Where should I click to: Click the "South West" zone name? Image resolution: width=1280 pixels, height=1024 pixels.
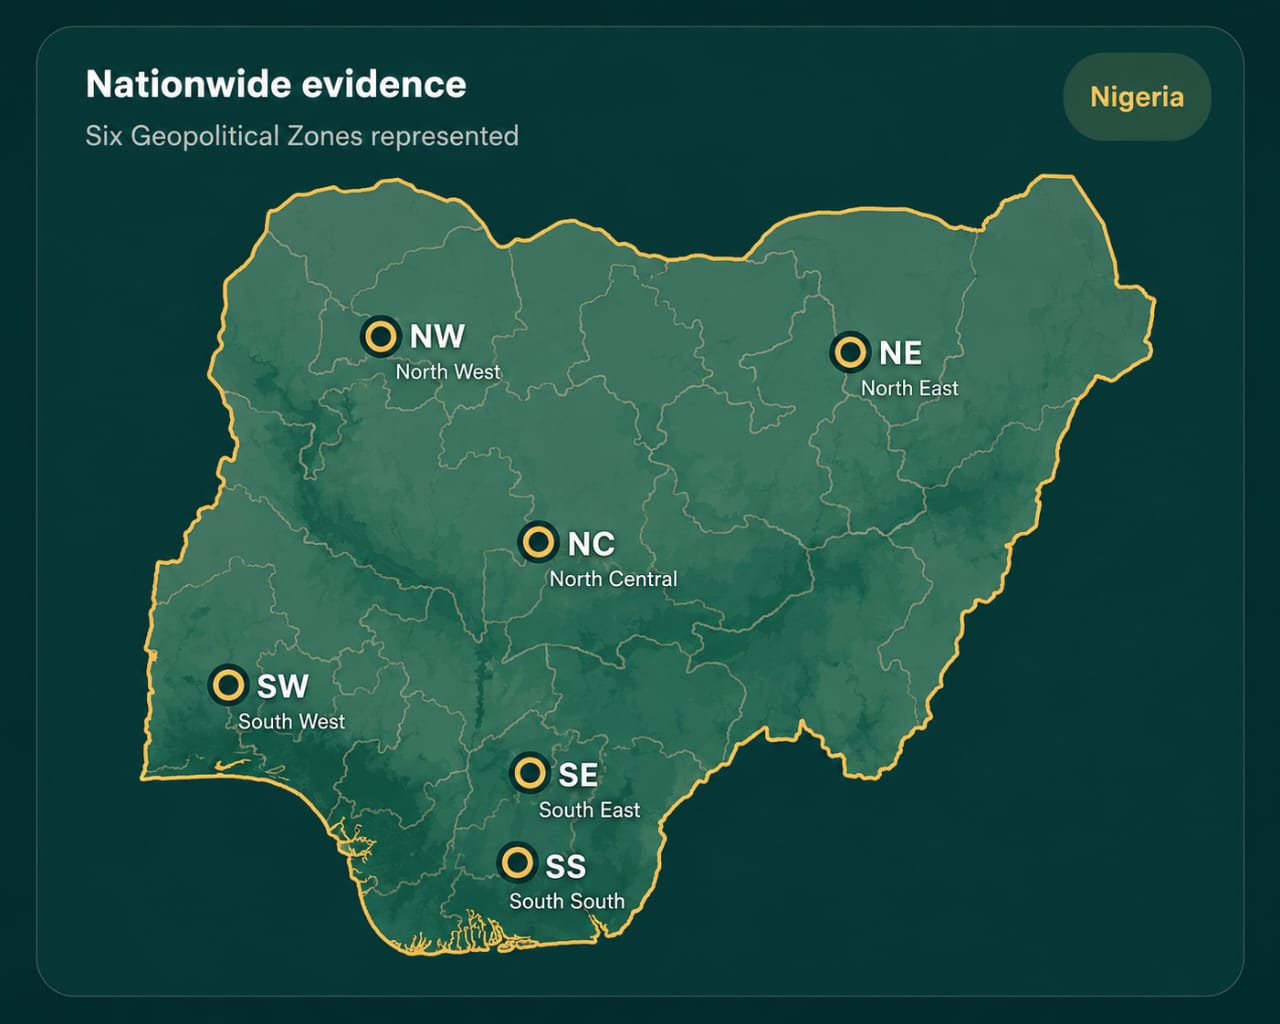pyautogui.click(x=291, y=722)
